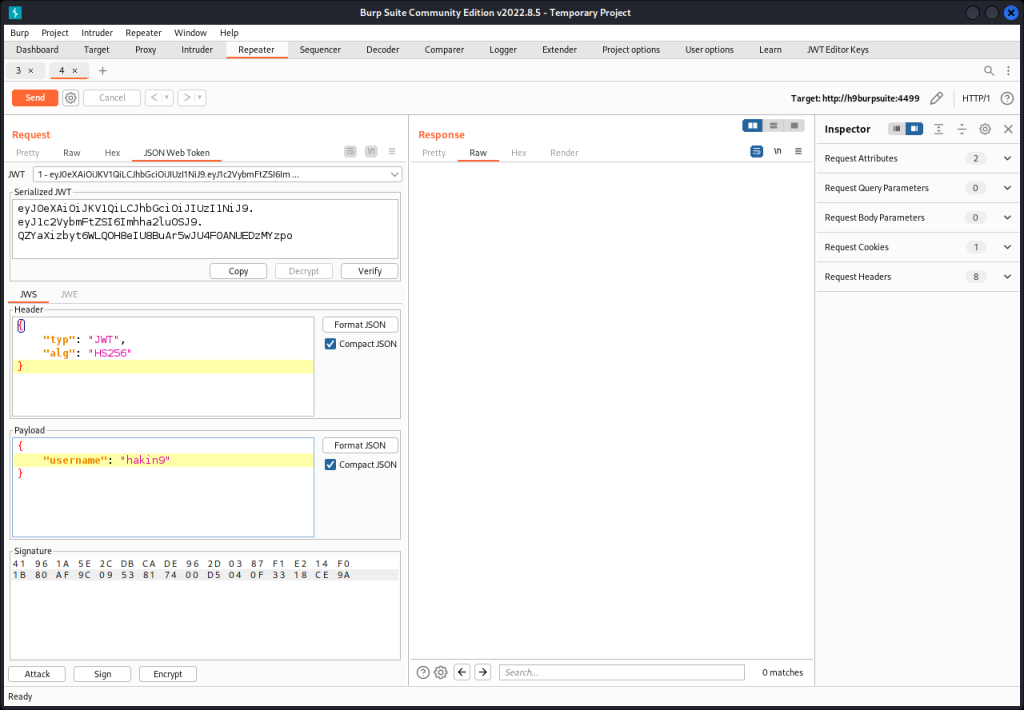The image size is (1024, 710).
Task: Open the Repeater tab search icon
Action: 989,71
